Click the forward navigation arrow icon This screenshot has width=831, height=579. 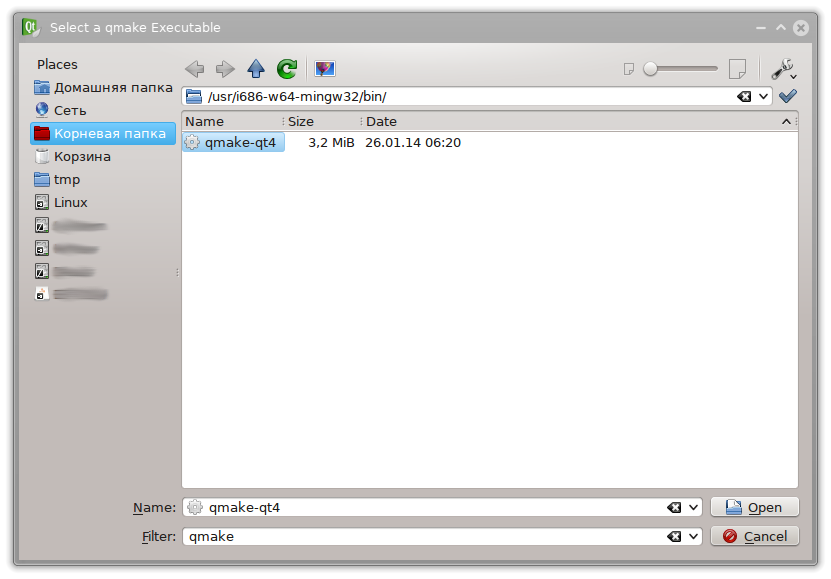225,68
